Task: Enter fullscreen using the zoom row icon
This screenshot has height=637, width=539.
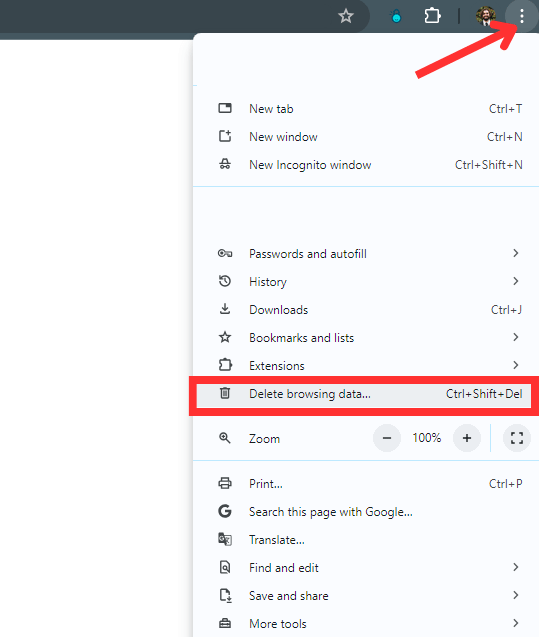Action: [517, 438]
